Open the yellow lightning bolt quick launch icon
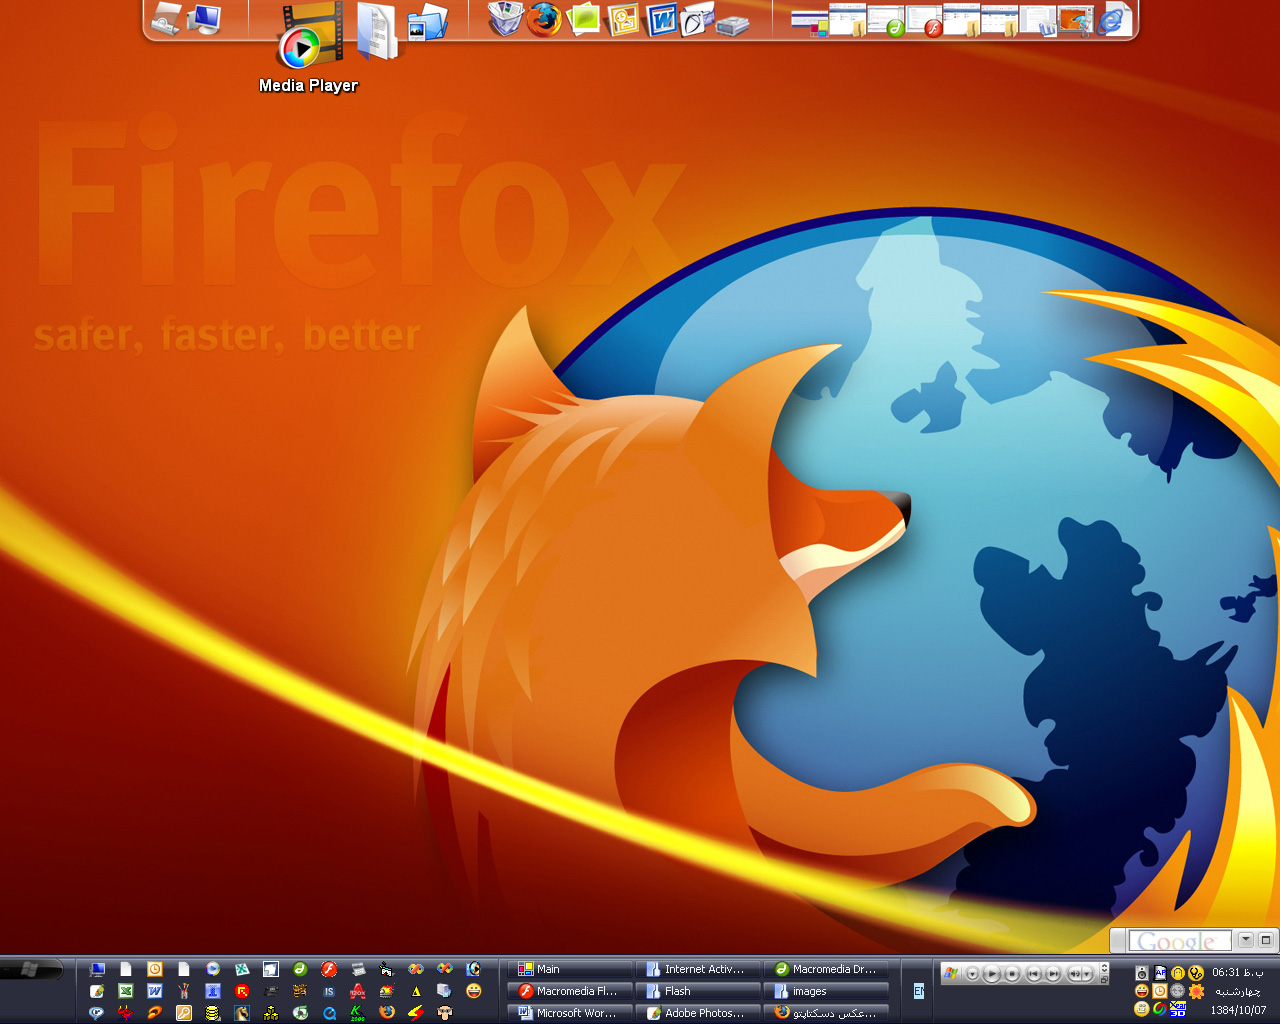The image size is (1280, 1024). click(x=416, y=1012)
